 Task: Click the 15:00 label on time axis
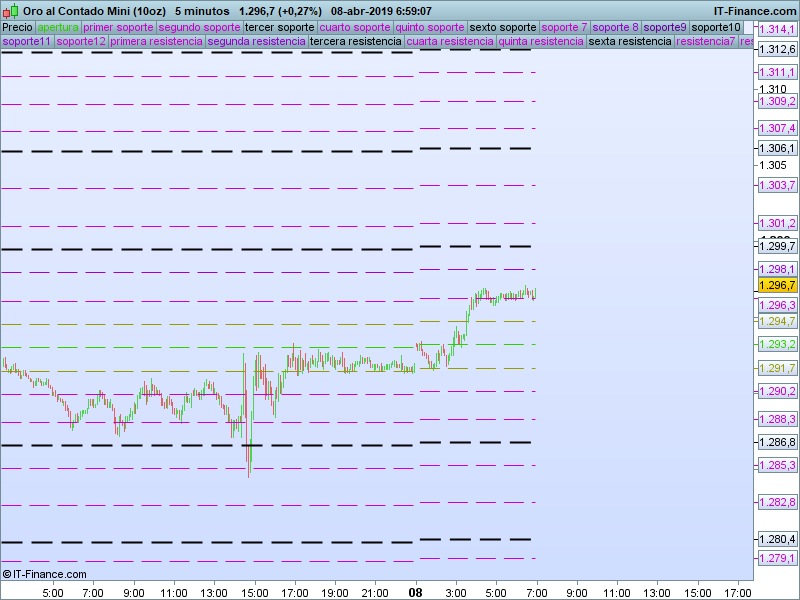(x=255, y=592)
